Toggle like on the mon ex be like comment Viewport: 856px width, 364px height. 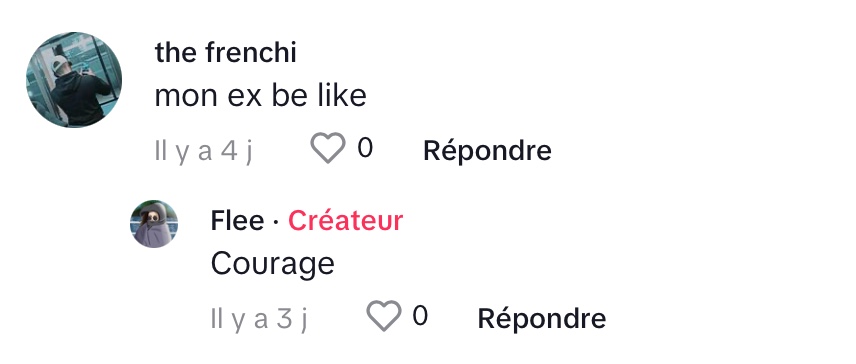coord(328,148)
